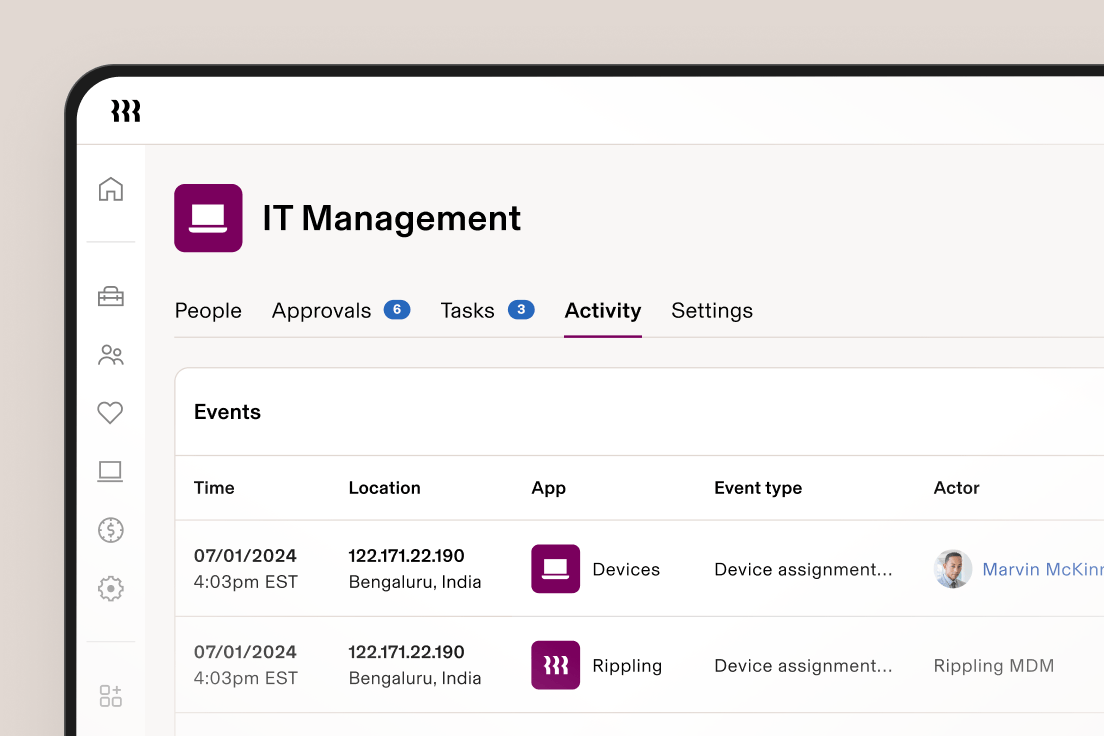Switch to the People tab
The image size is (1104, 736).
[x=208, y=310]
